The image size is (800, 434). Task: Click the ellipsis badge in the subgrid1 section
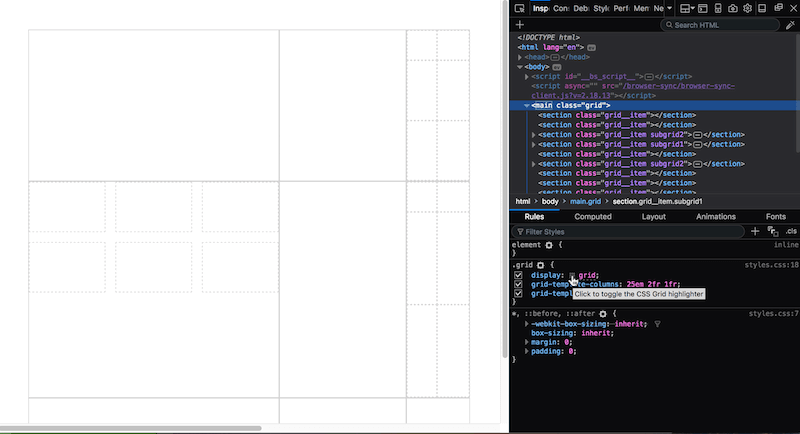tap(697, 144)
